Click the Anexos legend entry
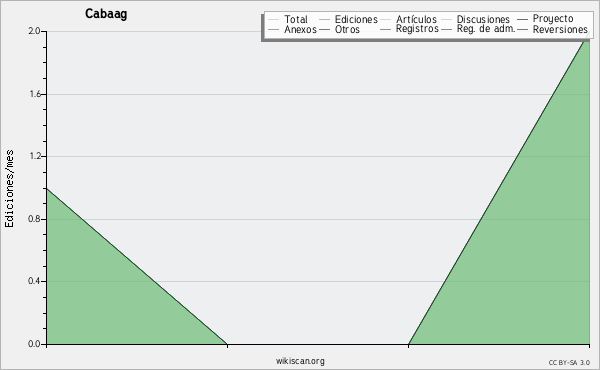This screenshot has width=600, height=370. coord(293,29)
